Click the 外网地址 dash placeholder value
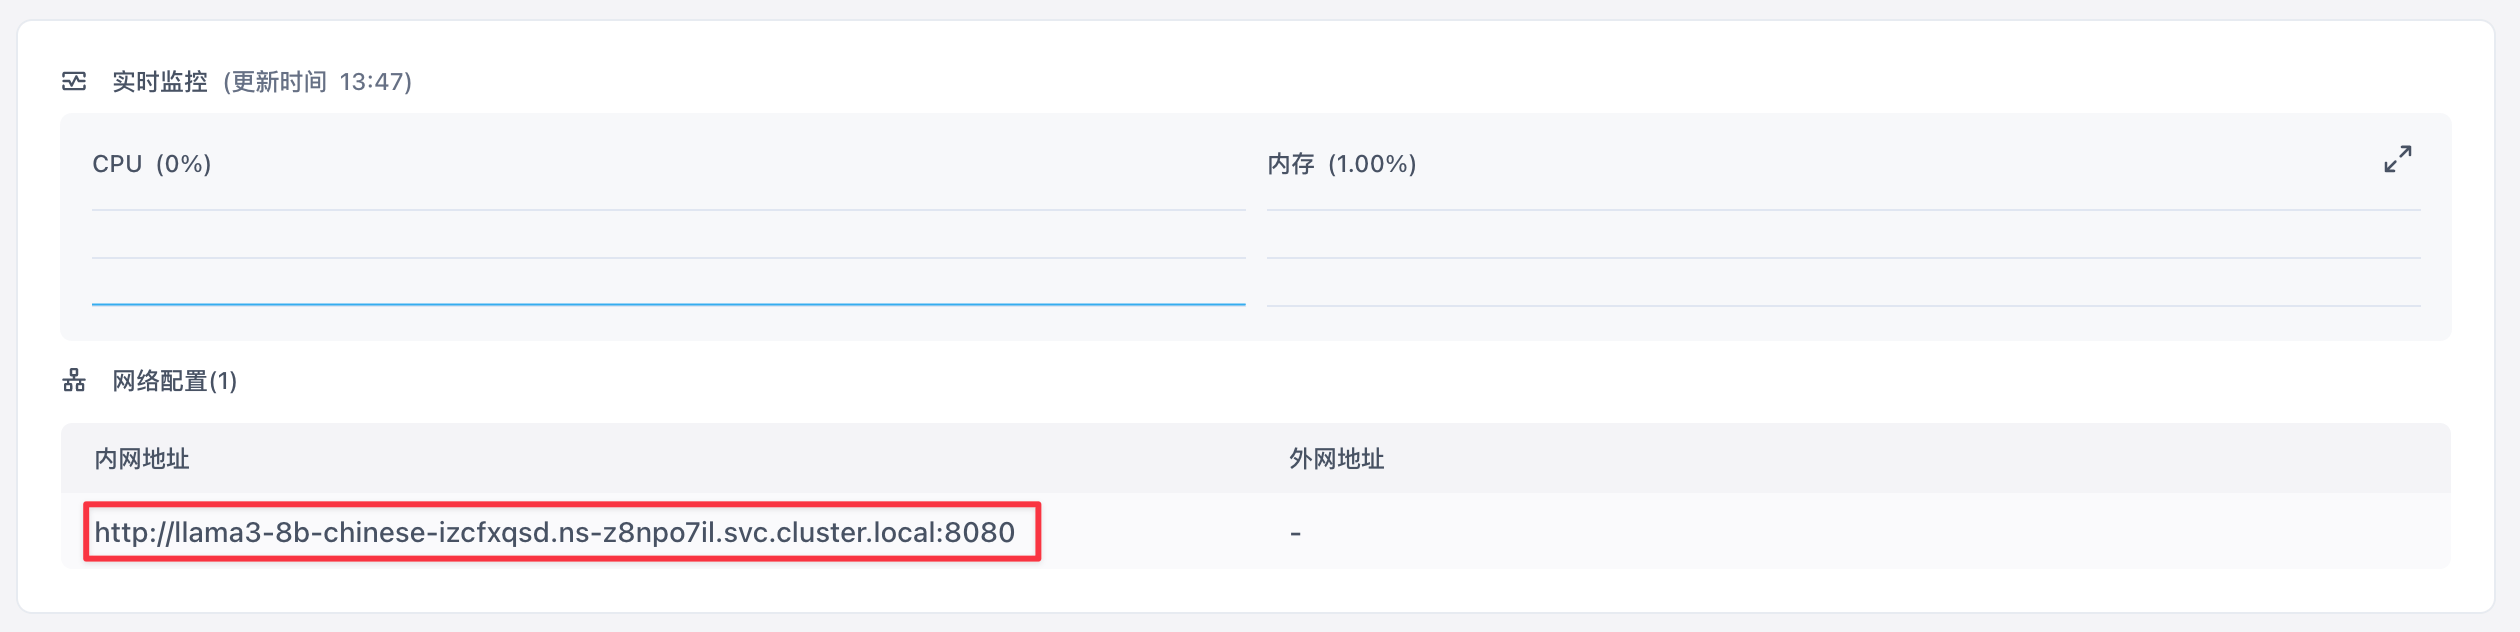Viewport: 2520px width, 632px height. click(x=1295, y=533)
